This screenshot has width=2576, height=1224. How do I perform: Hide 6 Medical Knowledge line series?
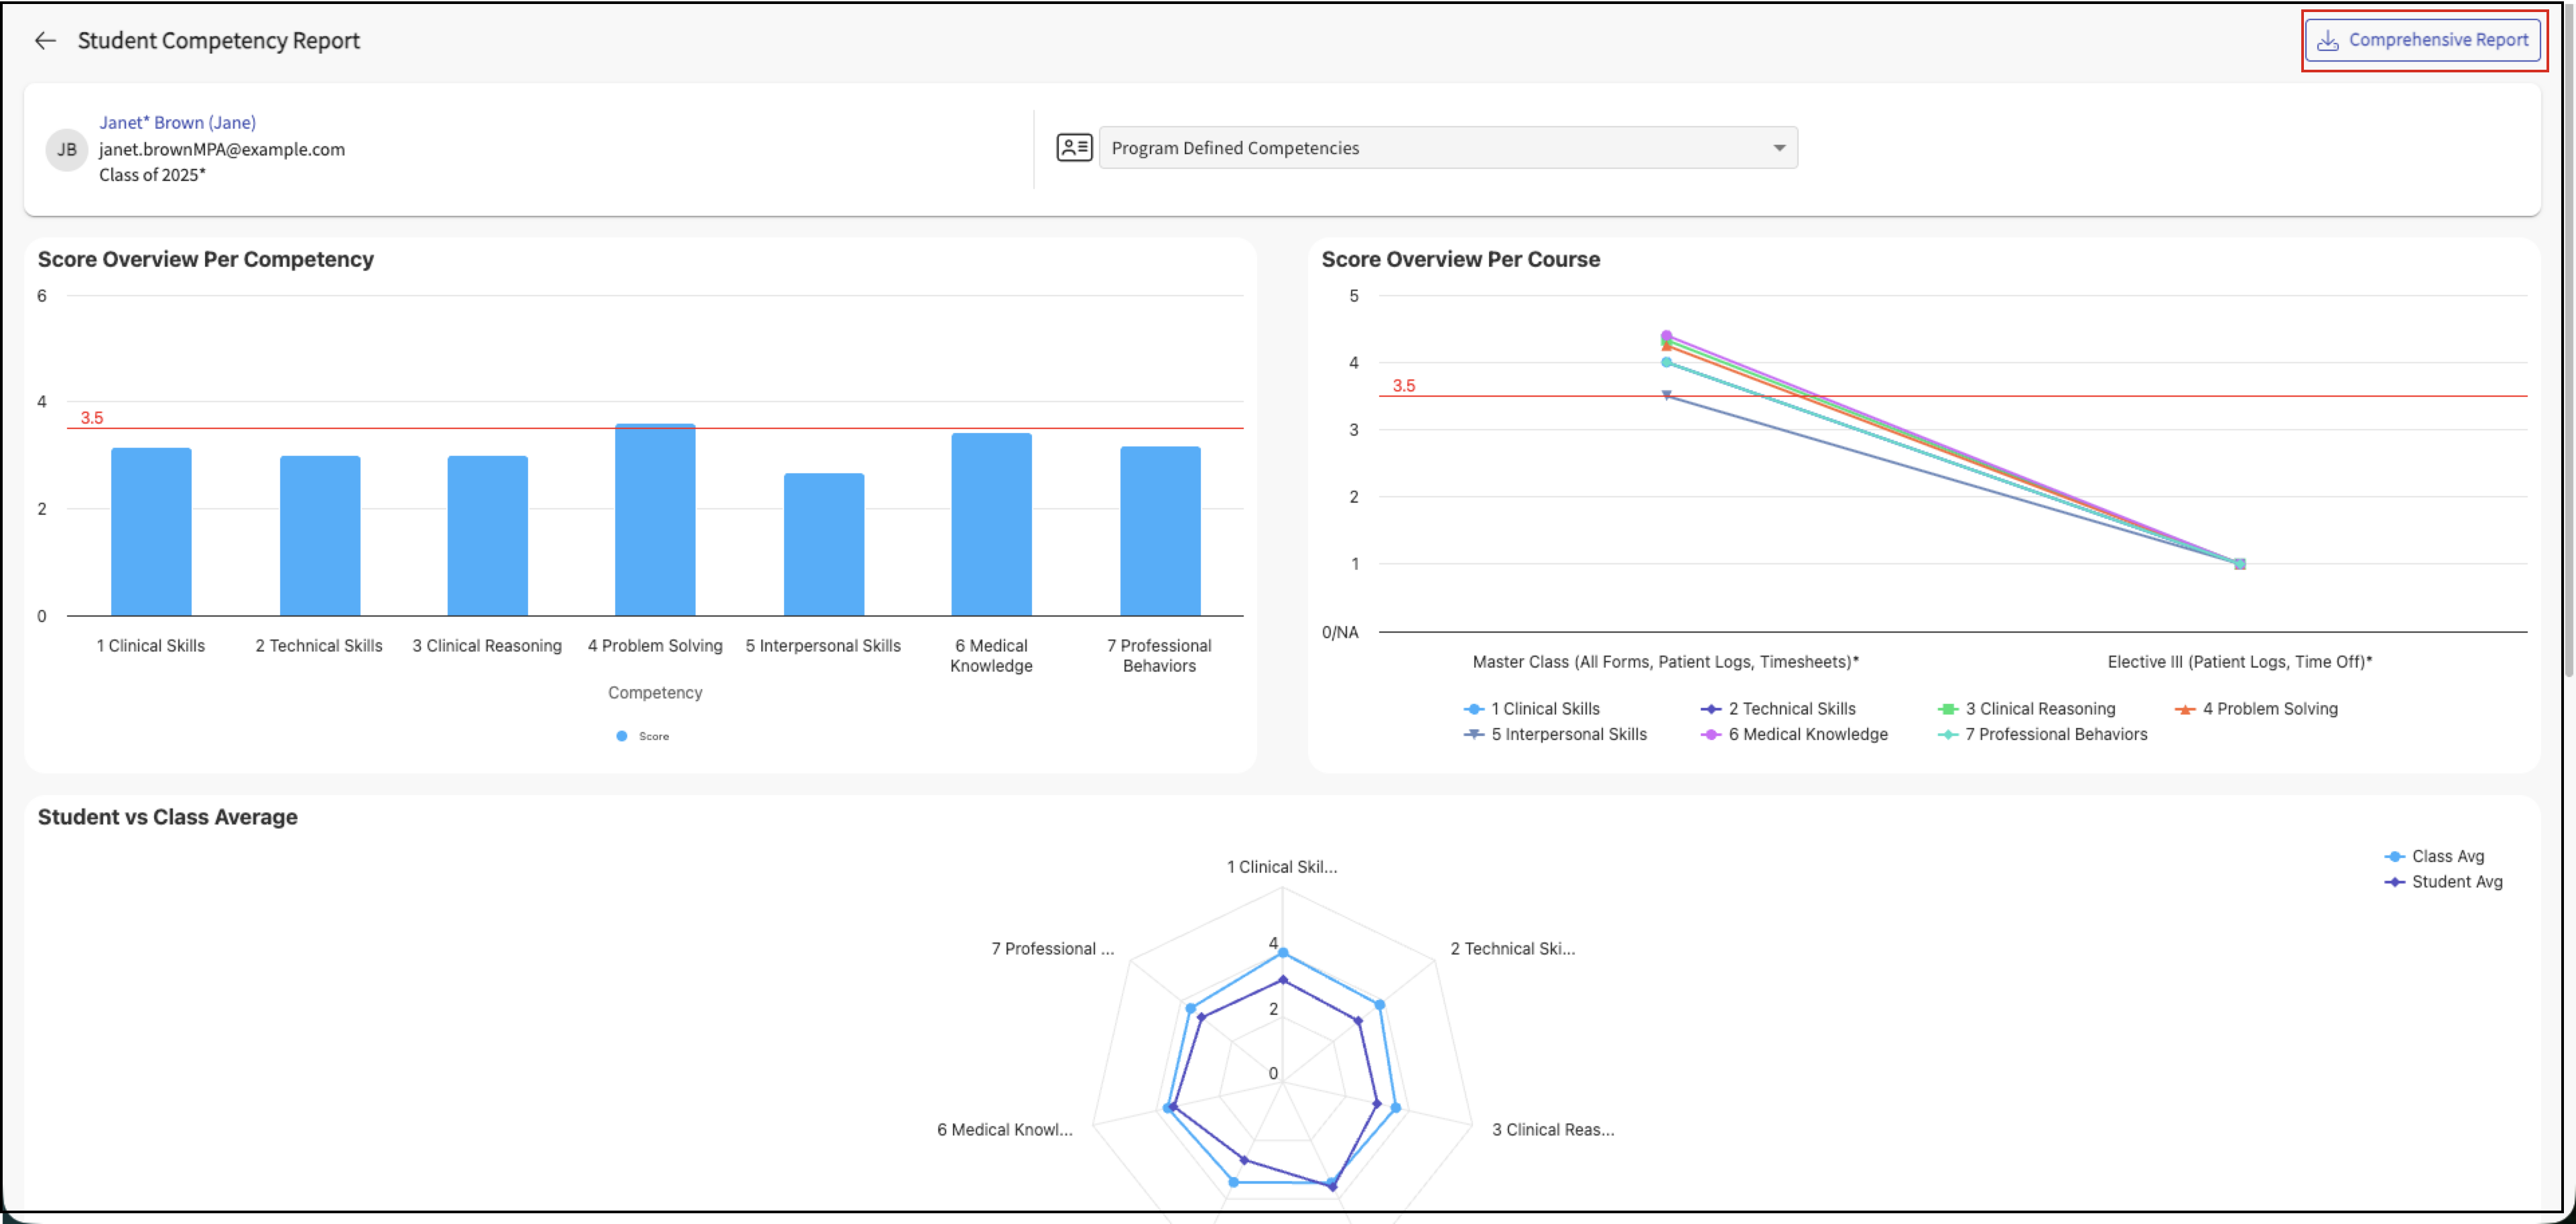point(1807,735)
